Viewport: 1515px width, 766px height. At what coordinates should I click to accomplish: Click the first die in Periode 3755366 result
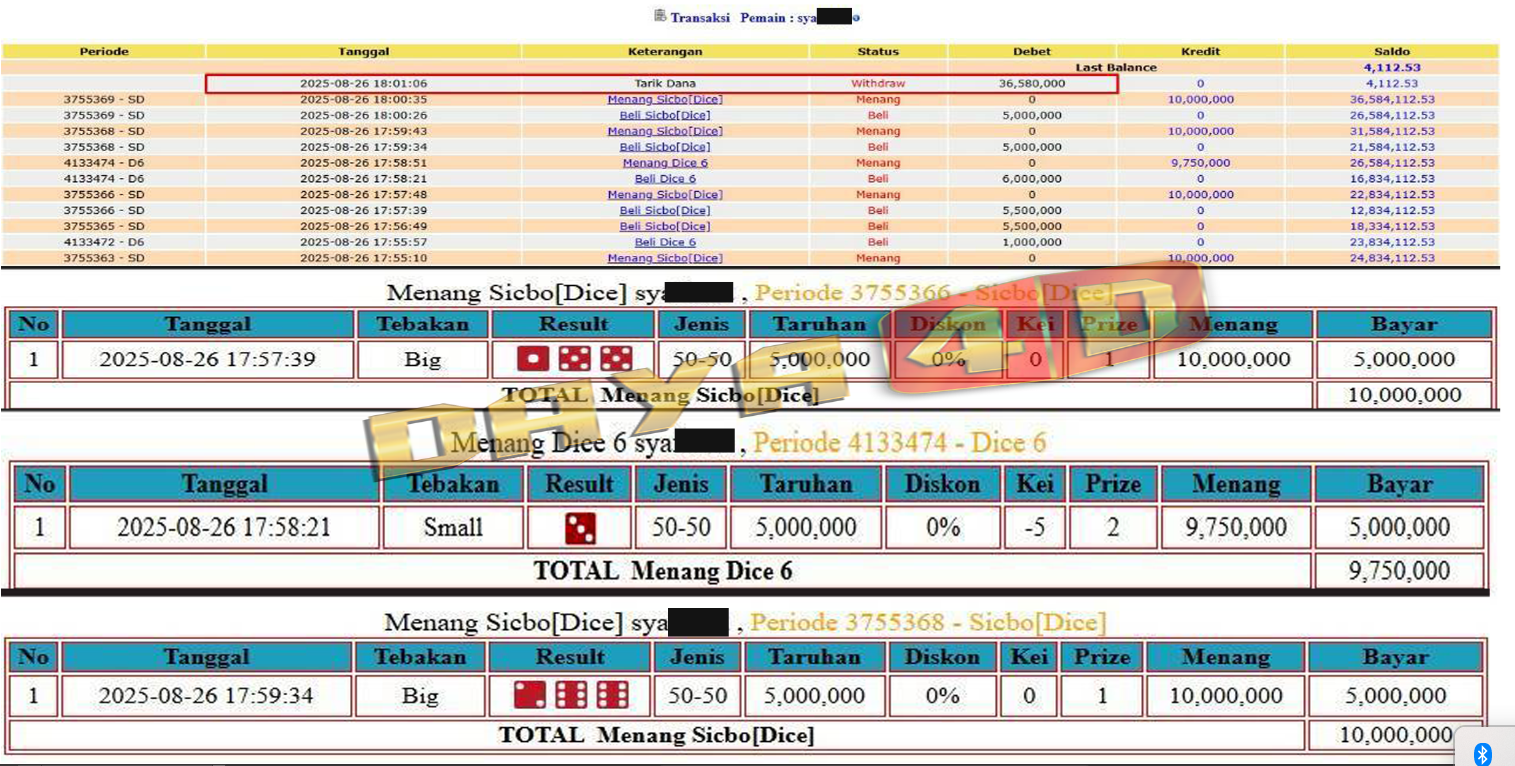[532, 359]
